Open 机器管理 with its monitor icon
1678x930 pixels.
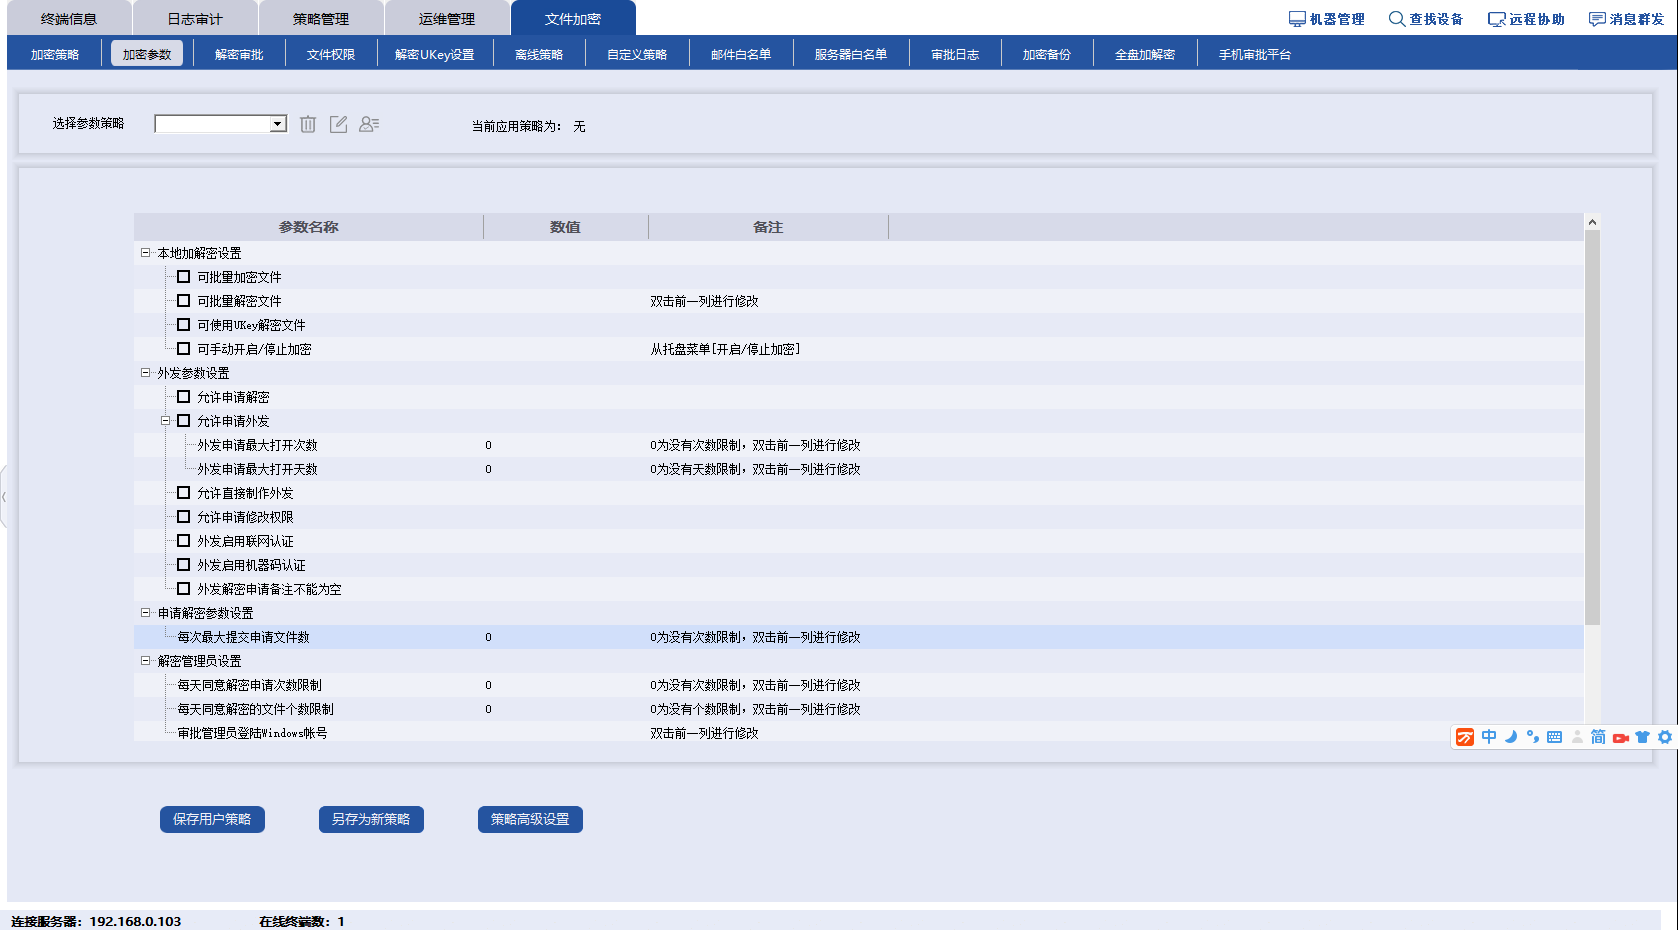[1326, 19]
